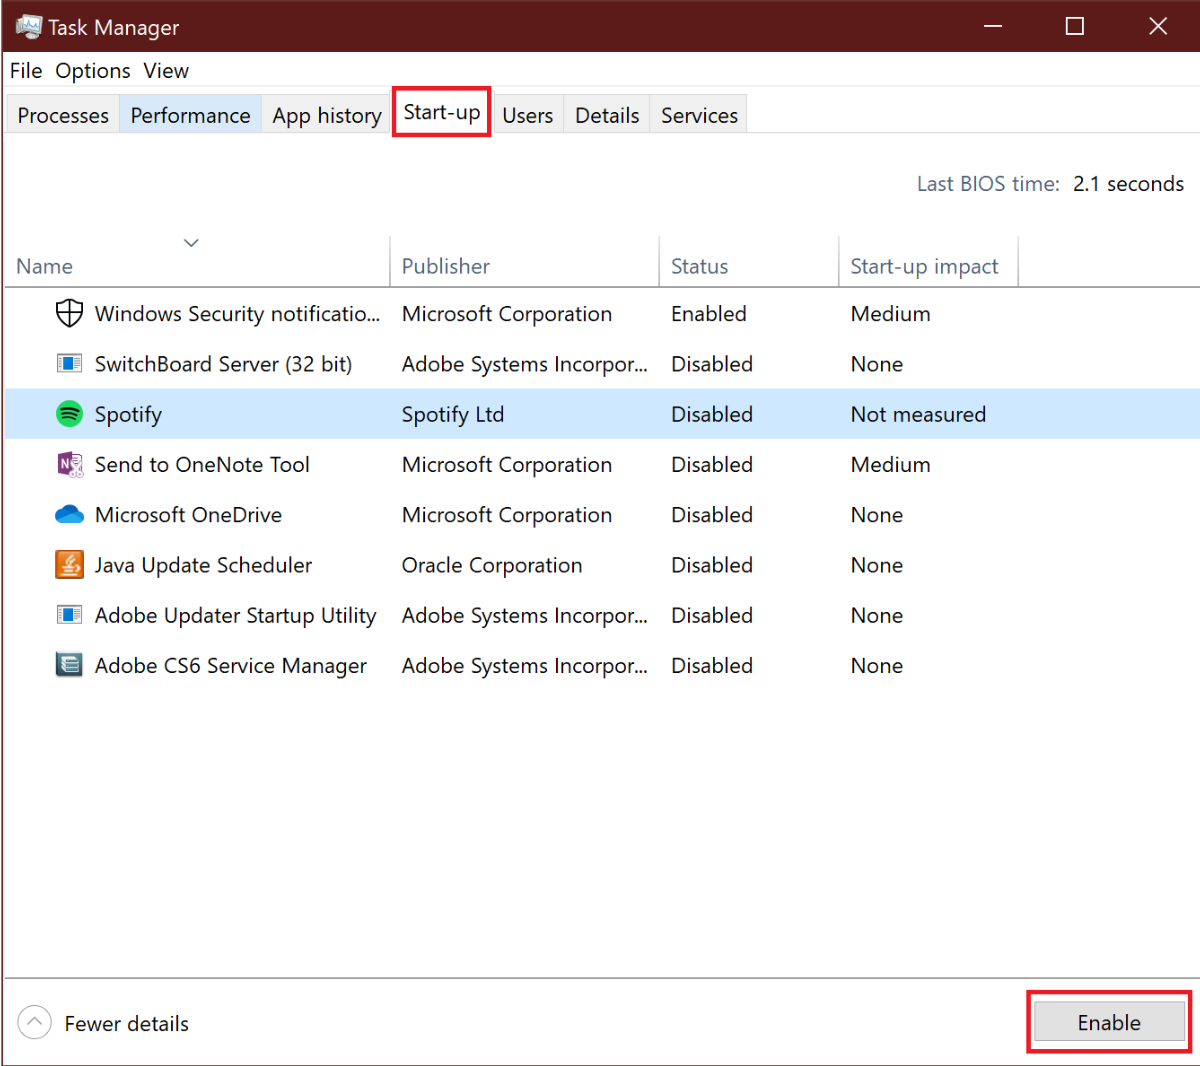The image size is (1200, 1066).
Task: Click the Spotify Ltd publisher cell
Action: pyautogui.click(x=453, y=415)
